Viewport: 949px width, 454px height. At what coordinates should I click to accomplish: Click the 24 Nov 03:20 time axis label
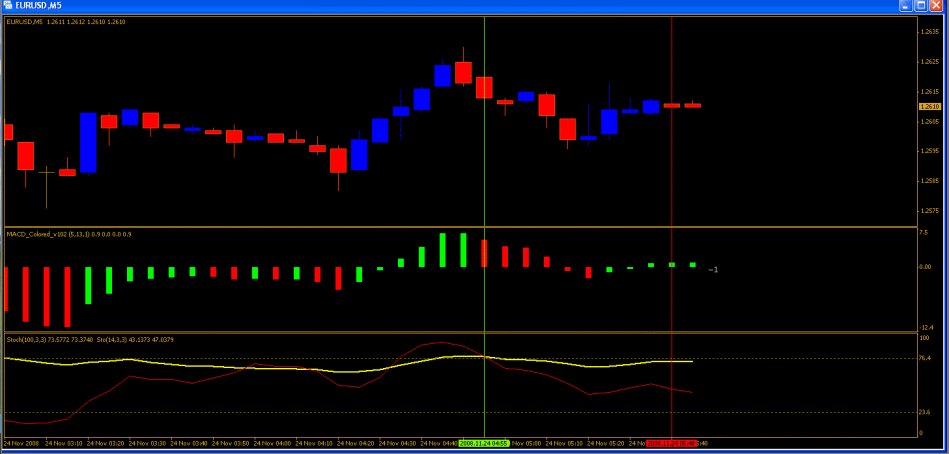(x=107, y=443)
